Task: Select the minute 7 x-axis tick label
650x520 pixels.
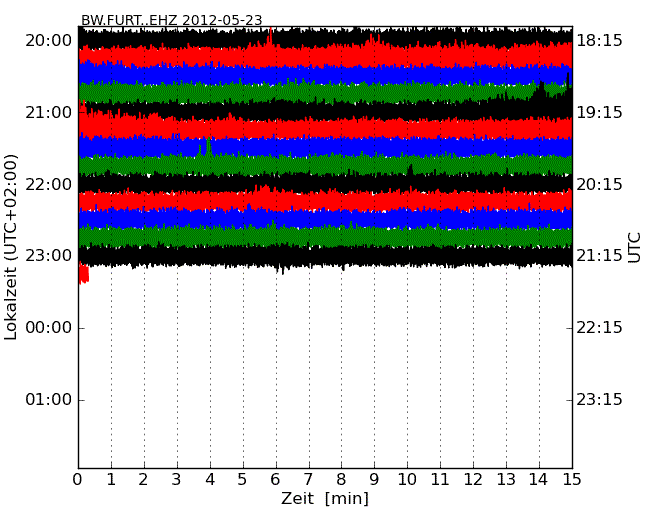Action: click(308, 480)
